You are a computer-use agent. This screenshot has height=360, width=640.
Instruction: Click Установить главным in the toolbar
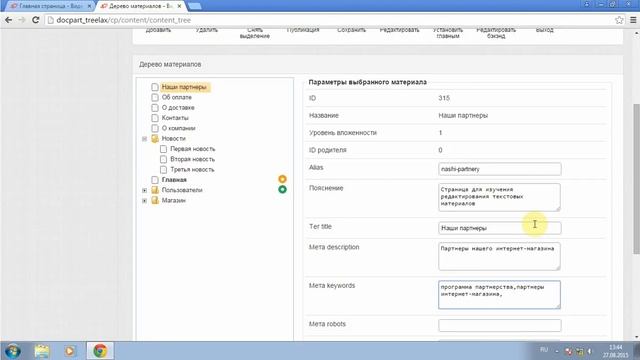[448, 33]
